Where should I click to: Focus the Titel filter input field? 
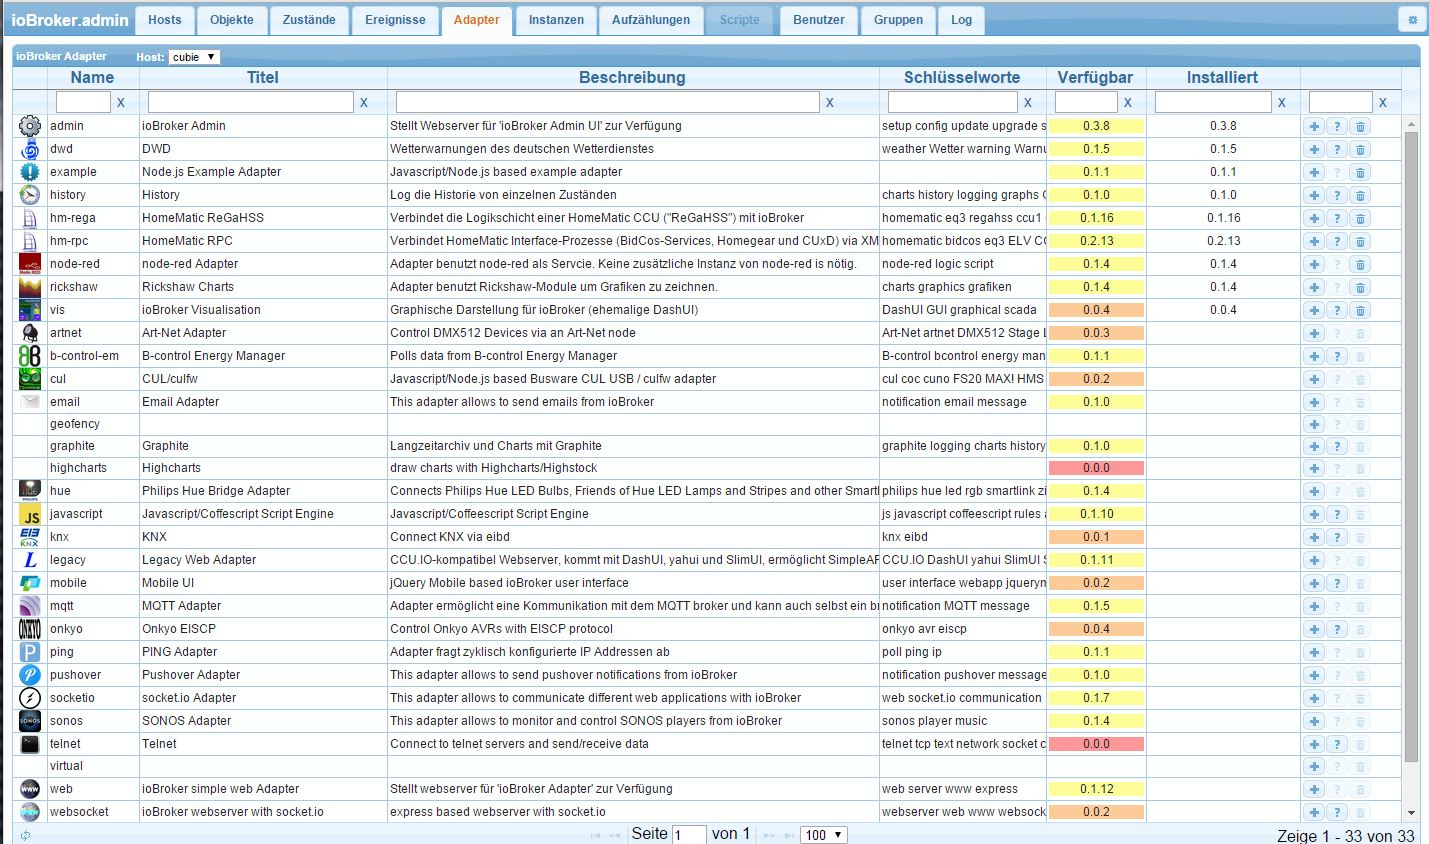[x=251, y=102]
